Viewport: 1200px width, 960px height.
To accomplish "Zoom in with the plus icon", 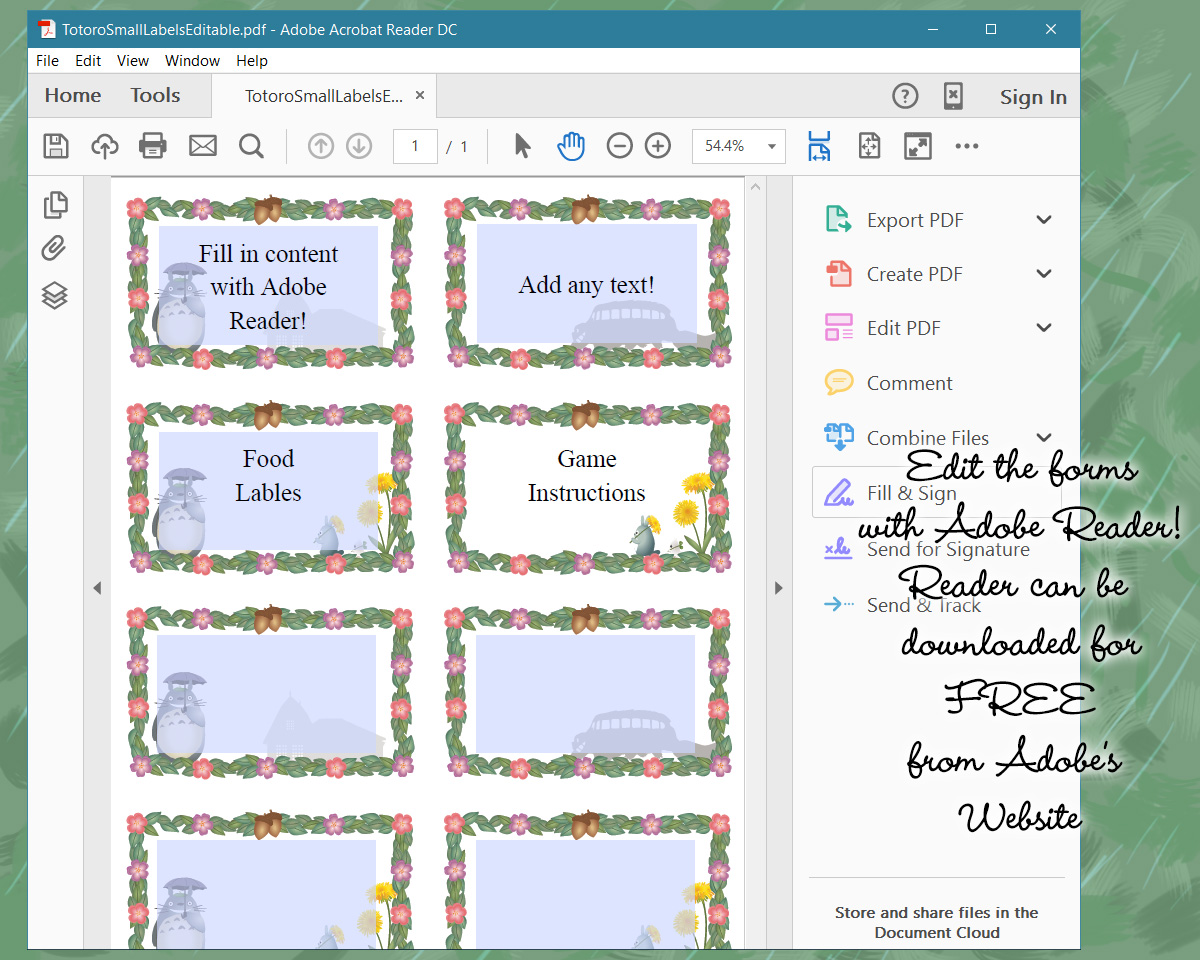I will tap(657, 146).
